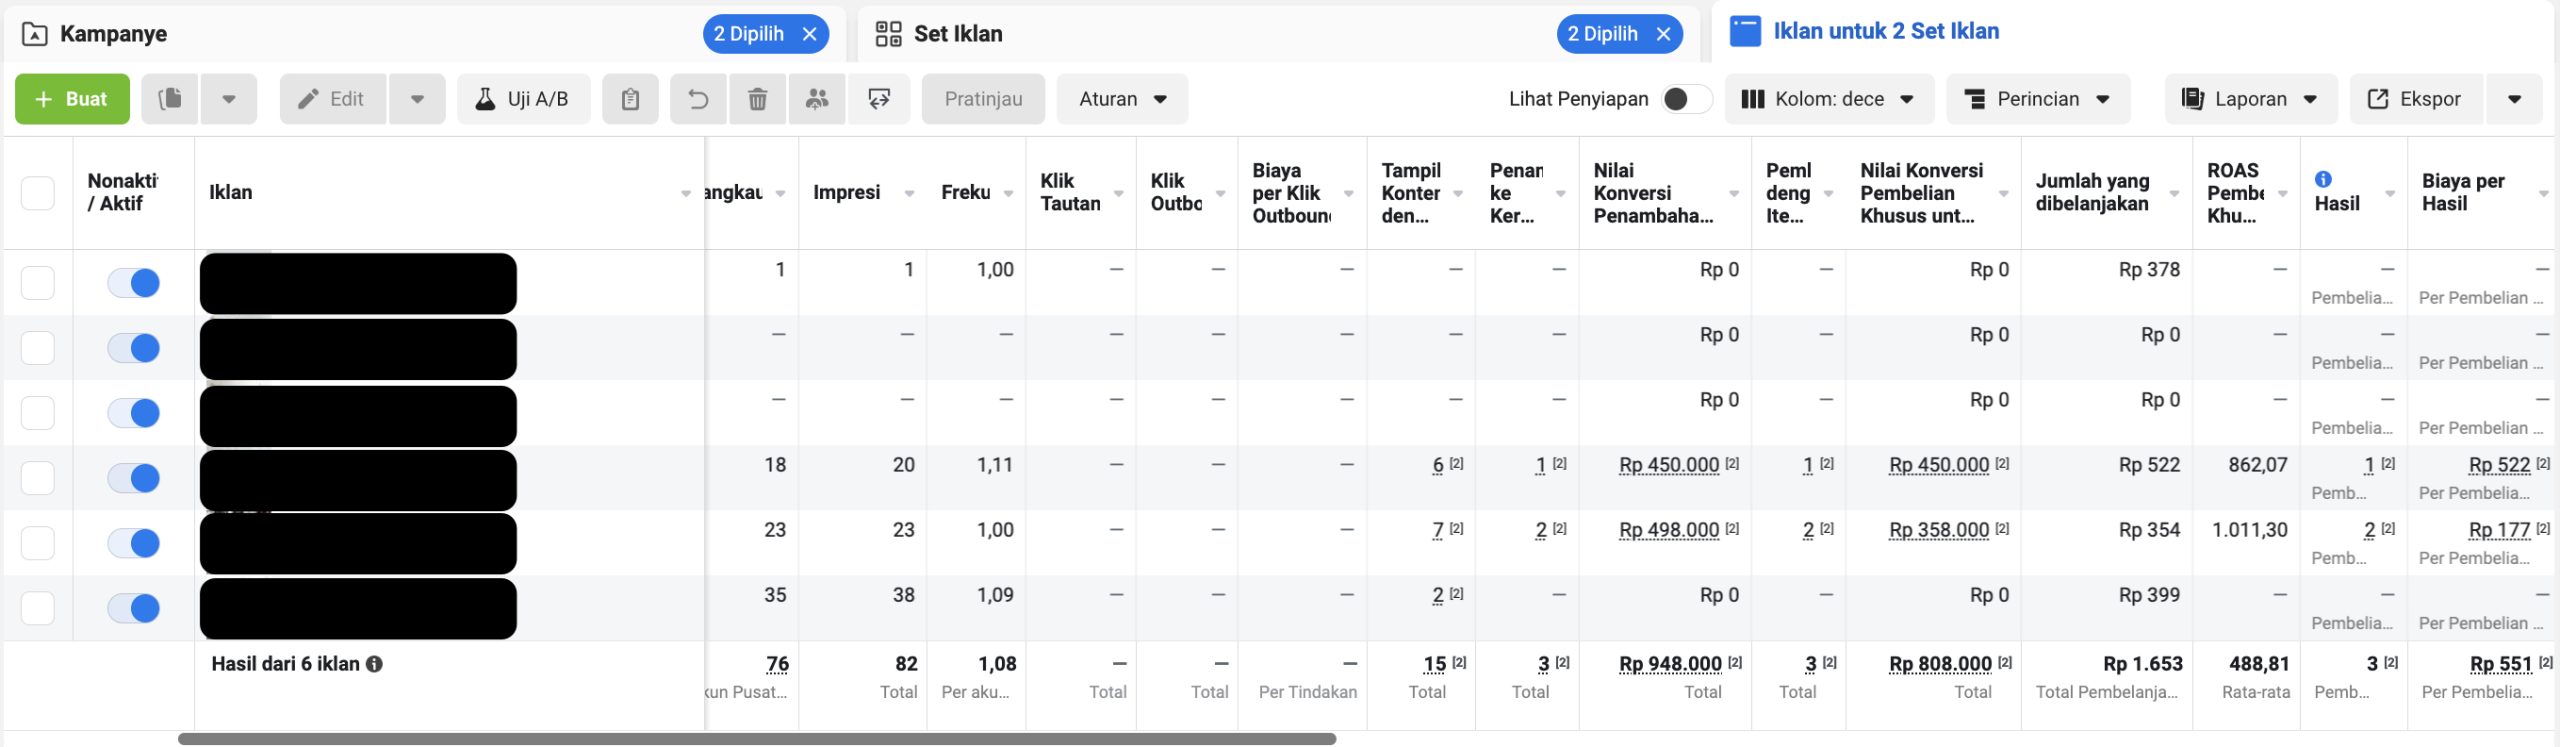Click the undo arrow icon
The height and width of the screenshot is (747, 2560).
point(698,99)
